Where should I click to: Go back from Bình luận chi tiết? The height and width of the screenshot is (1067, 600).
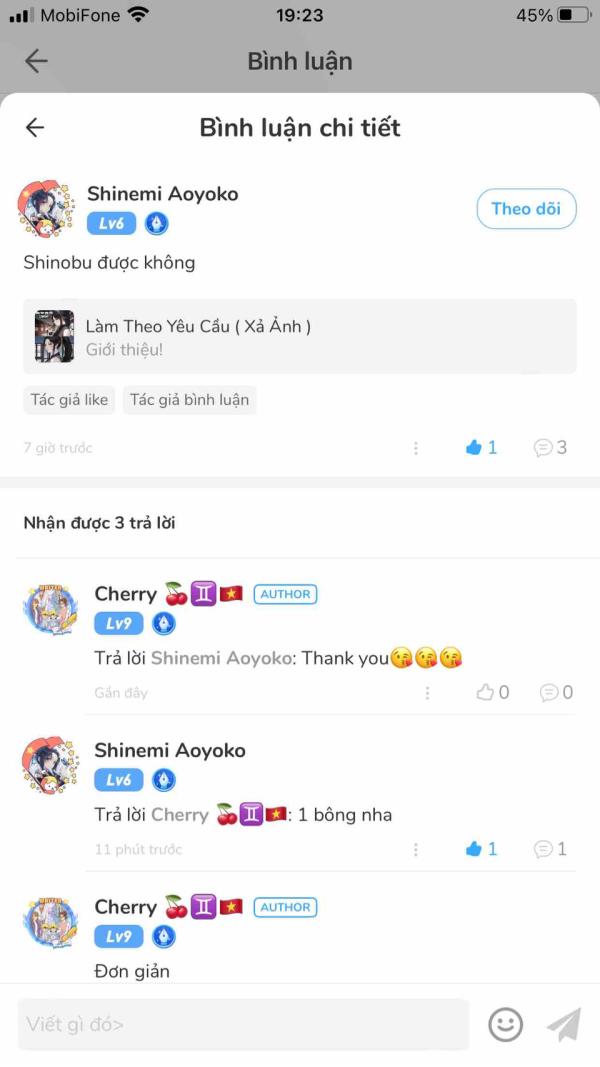pos(35,127)
